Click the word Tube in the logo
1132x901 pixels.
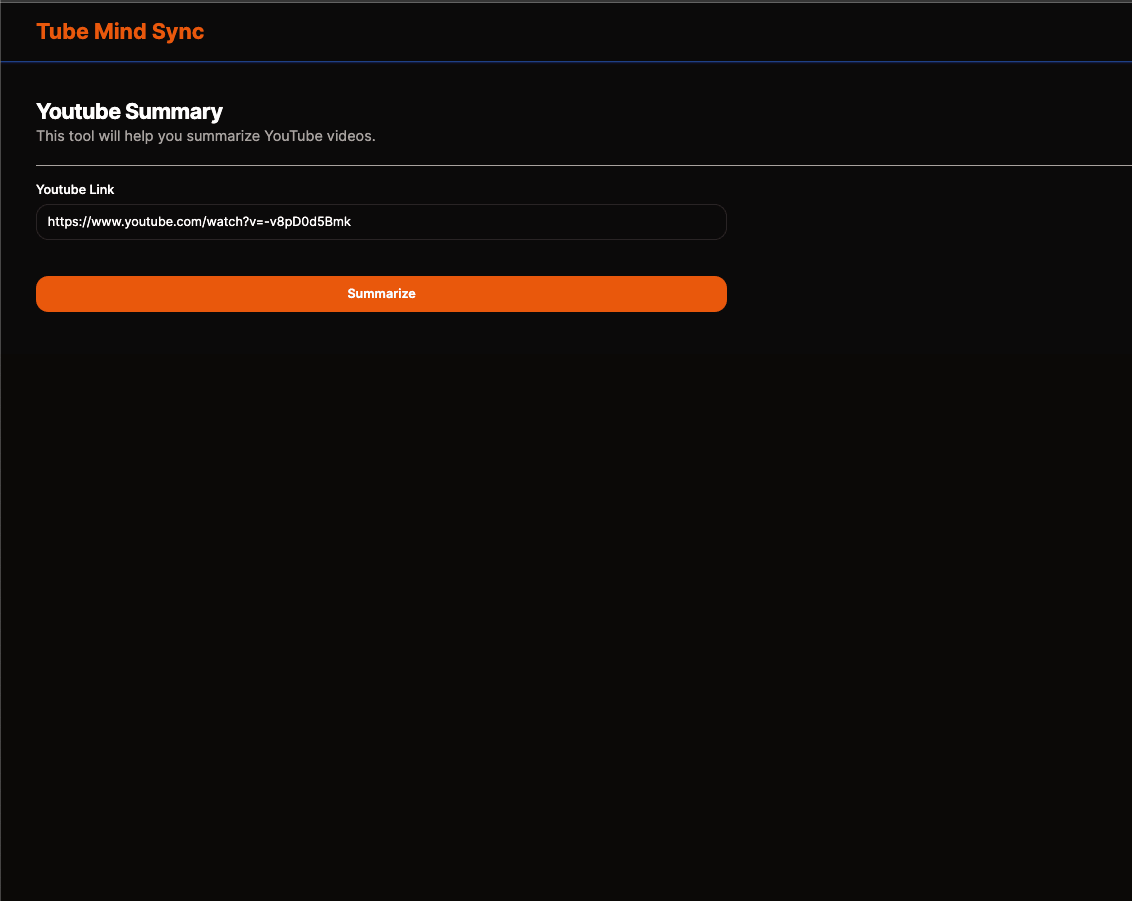62,31
